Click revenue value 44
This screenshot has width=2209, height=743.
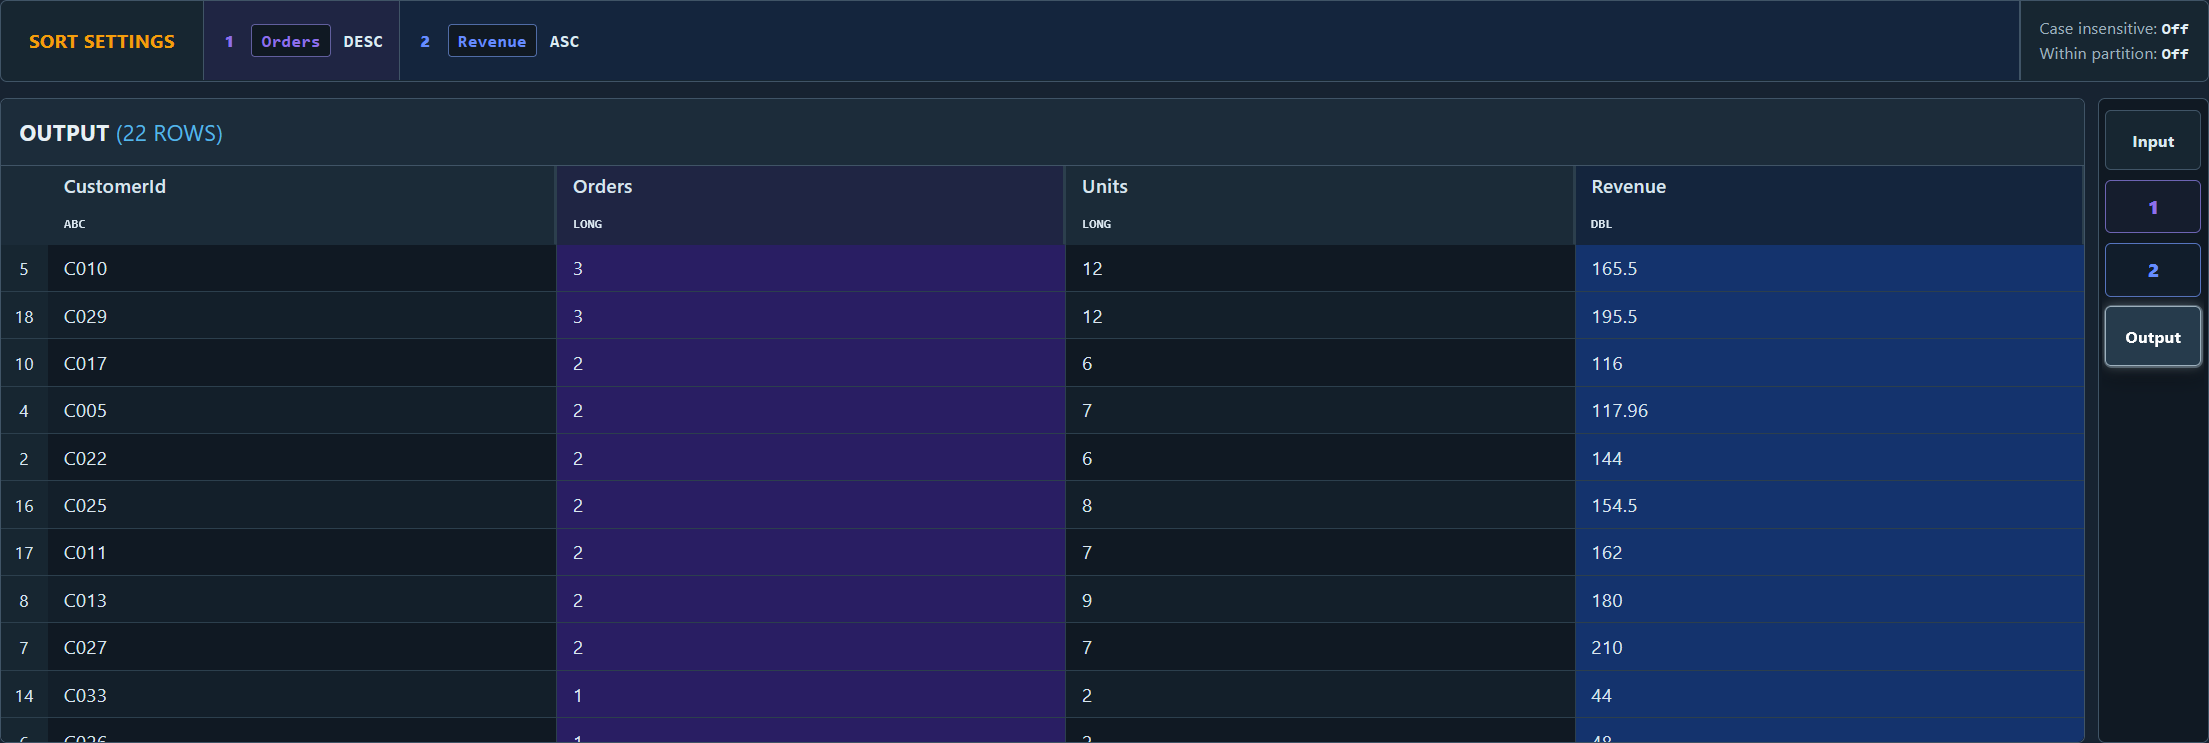point(1829,695)
